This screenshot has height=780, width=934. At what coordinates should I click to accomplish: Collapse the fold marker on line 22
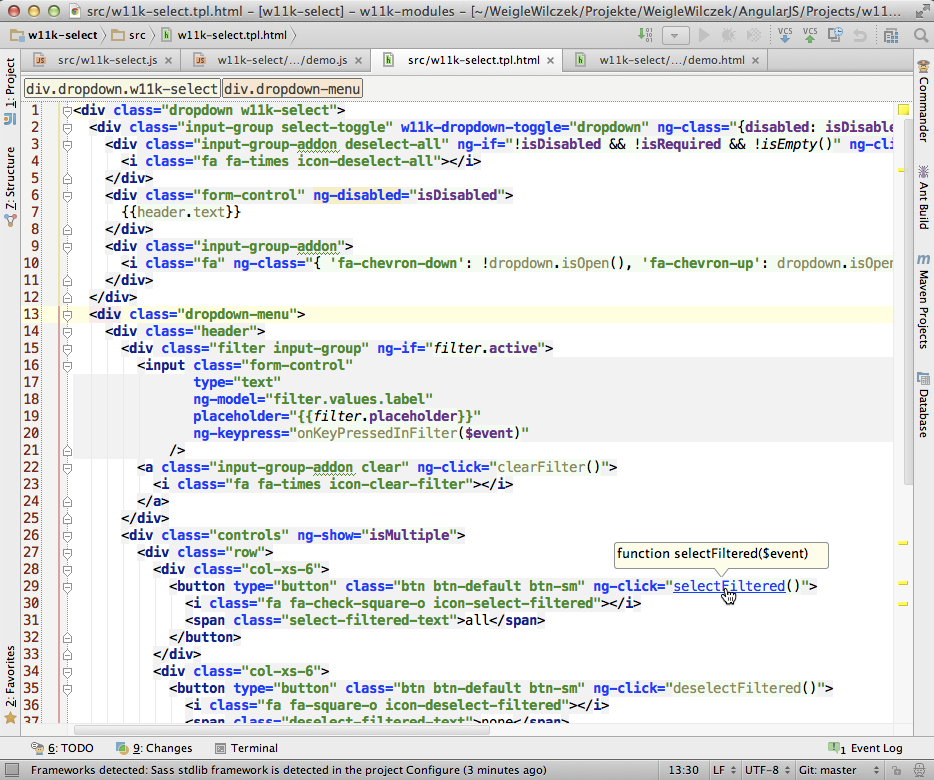click(67, 467)
